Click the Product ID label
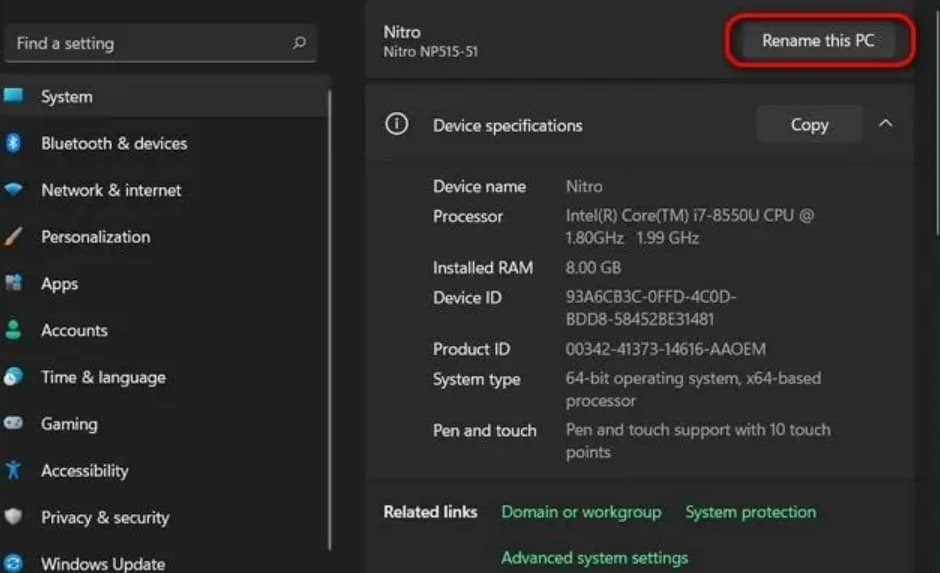This screenshot has height=573, width=940. tap(471, 349)
